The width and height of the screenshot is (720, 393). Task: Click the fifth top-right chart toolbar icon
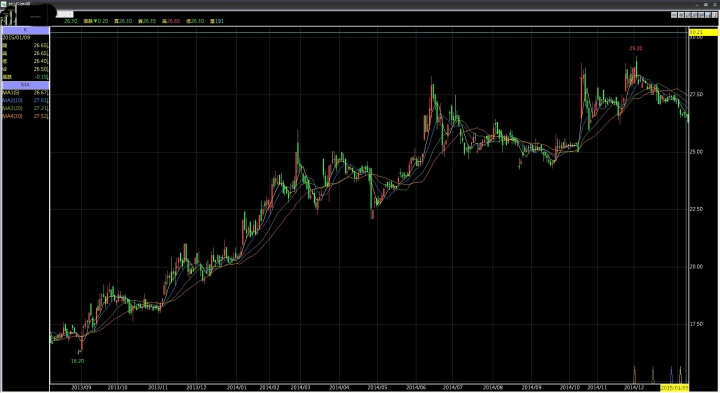coord(701,15)
